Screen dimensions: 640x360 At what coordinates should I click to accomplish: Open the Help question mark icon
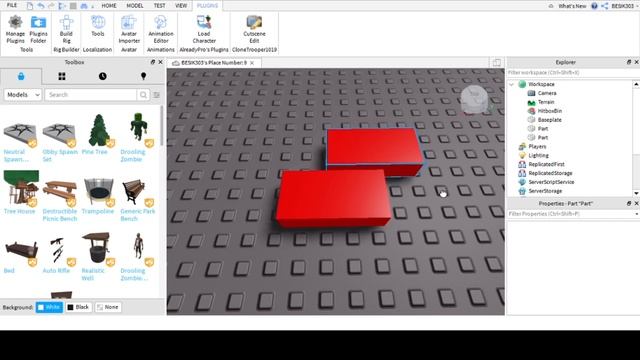(x=594, y=6)
